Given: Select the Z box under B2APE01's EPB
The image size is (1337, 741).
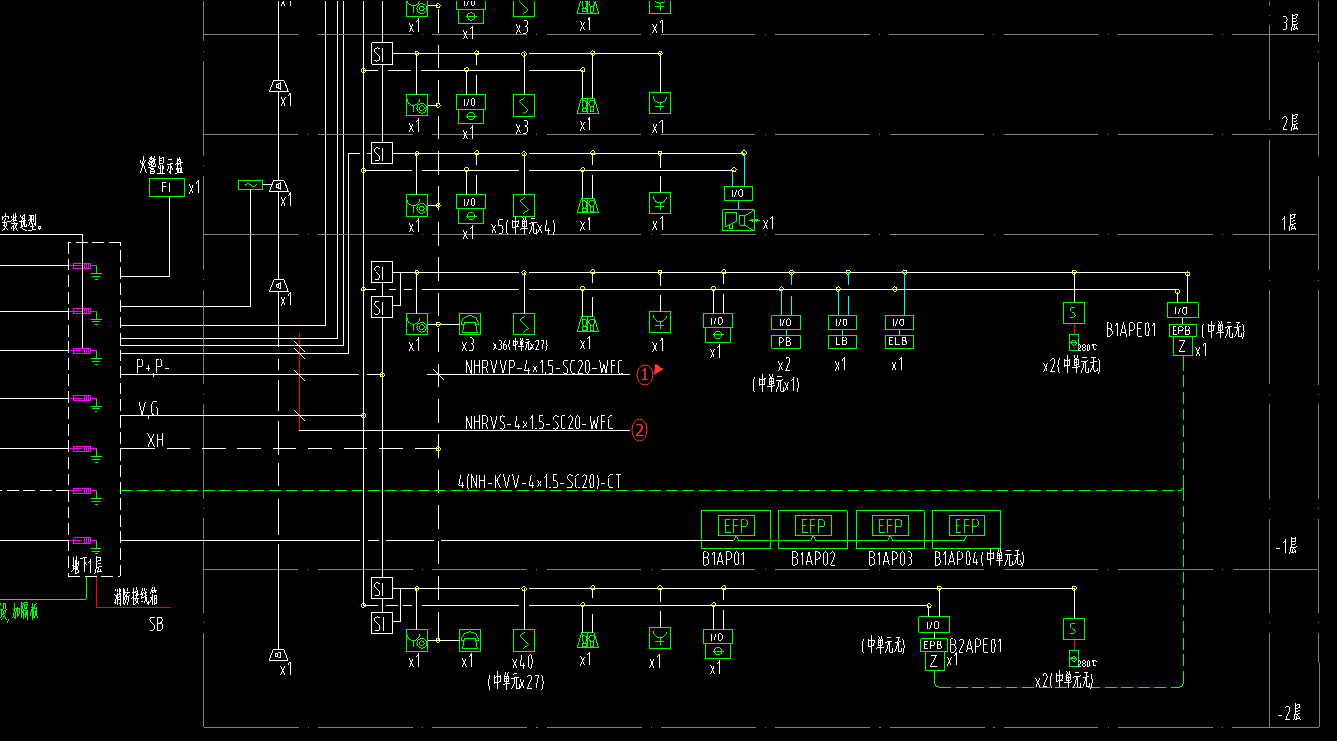Looking at the screenshot, I should coord(933,662).
